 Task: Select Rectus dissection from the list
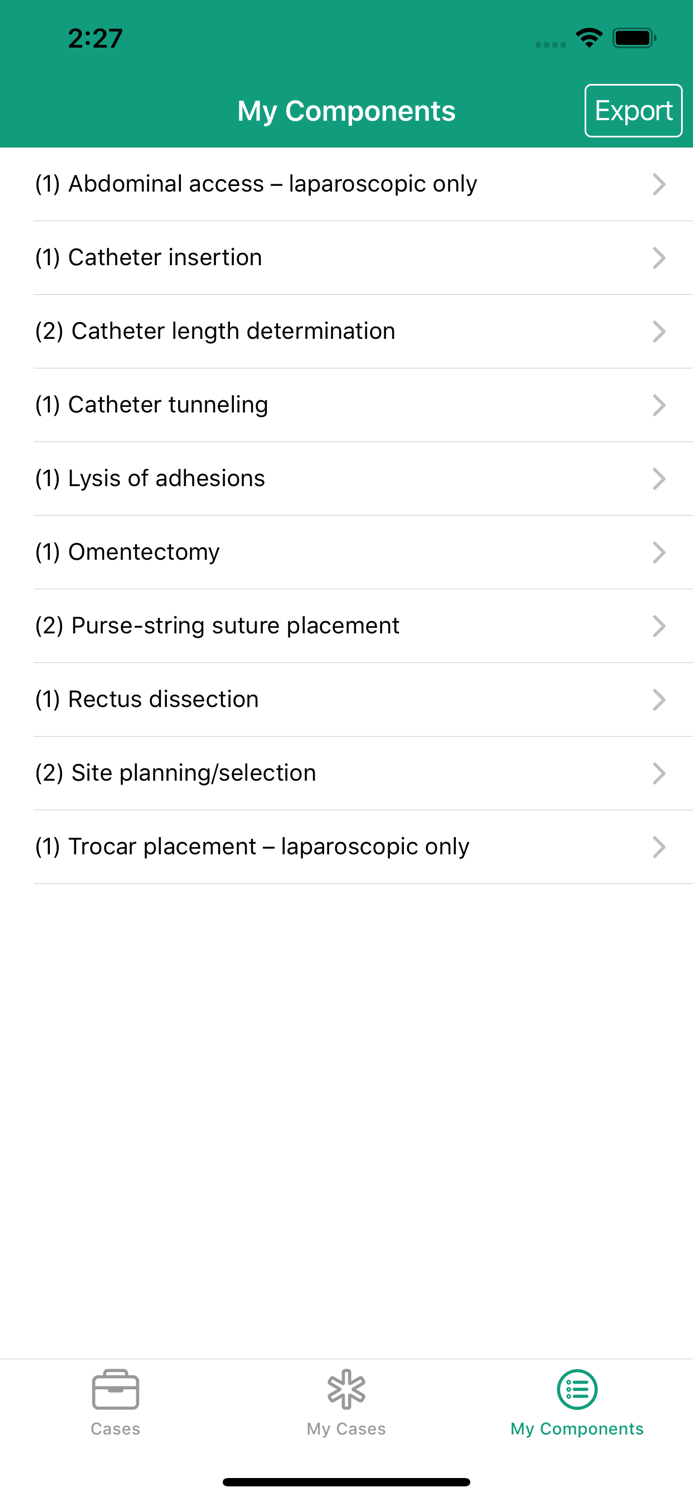[346, 699]
